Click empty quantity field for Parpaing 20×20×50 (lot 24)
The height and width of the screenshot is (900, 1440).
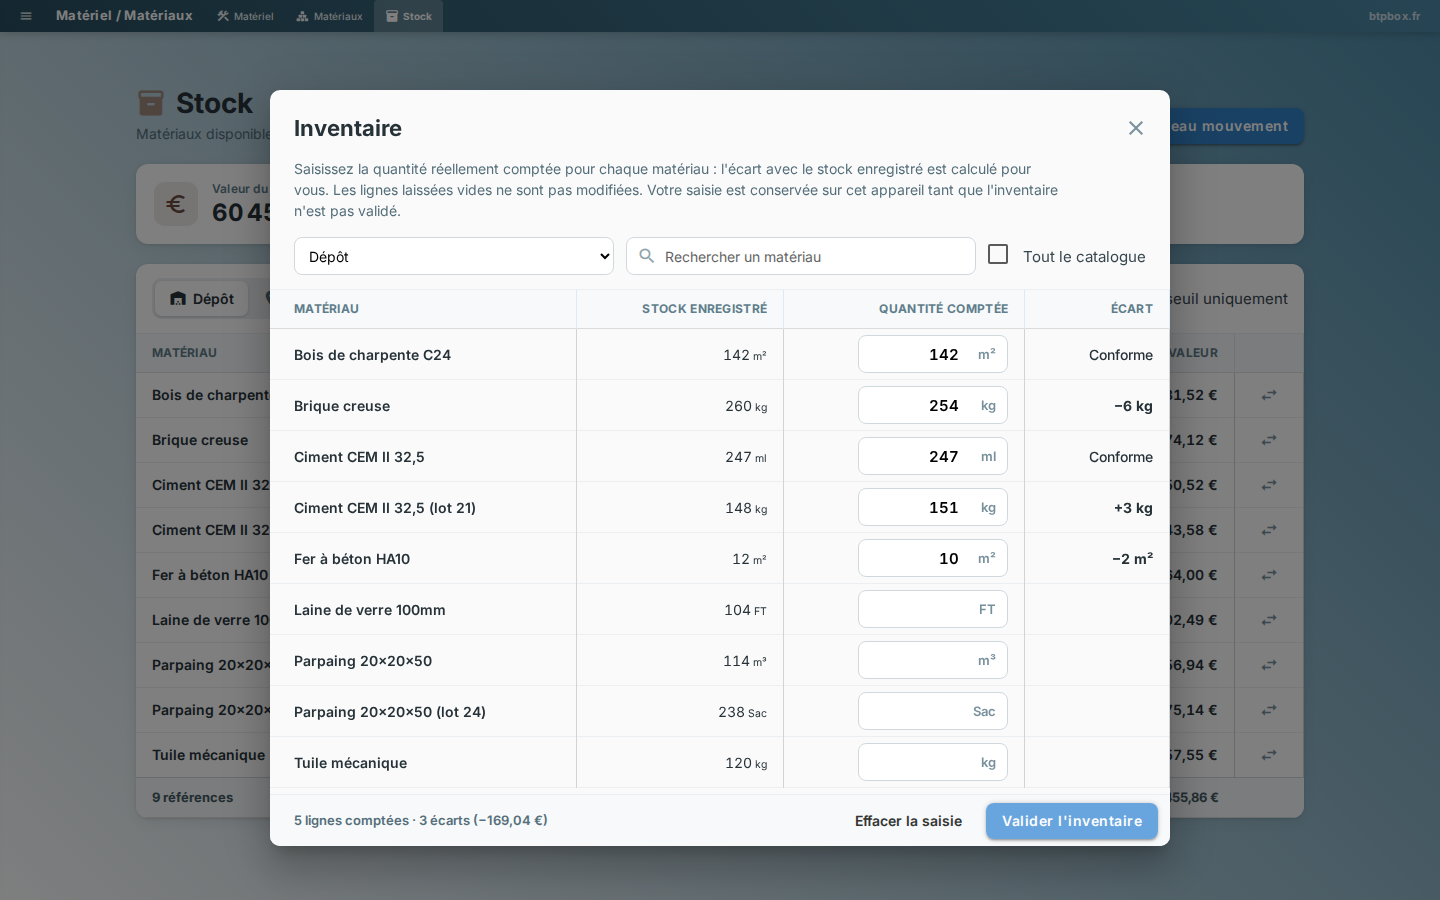pyautogui.click(x=933, y=711)
